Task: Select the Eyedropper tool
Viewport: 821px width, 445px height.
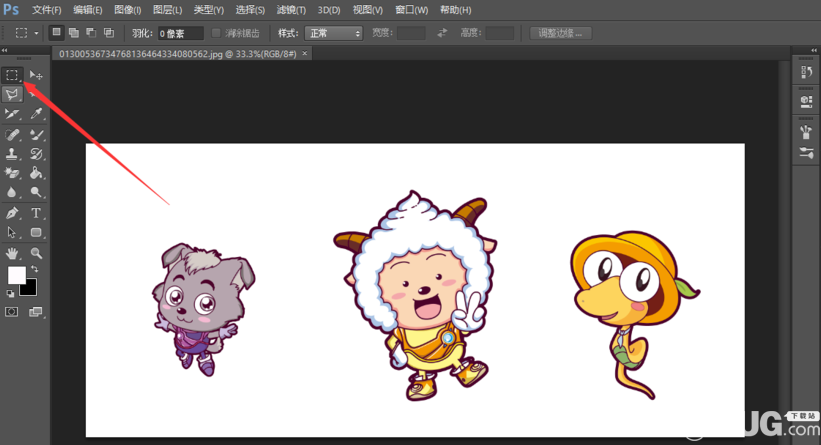Action: (x=36, y=114)
